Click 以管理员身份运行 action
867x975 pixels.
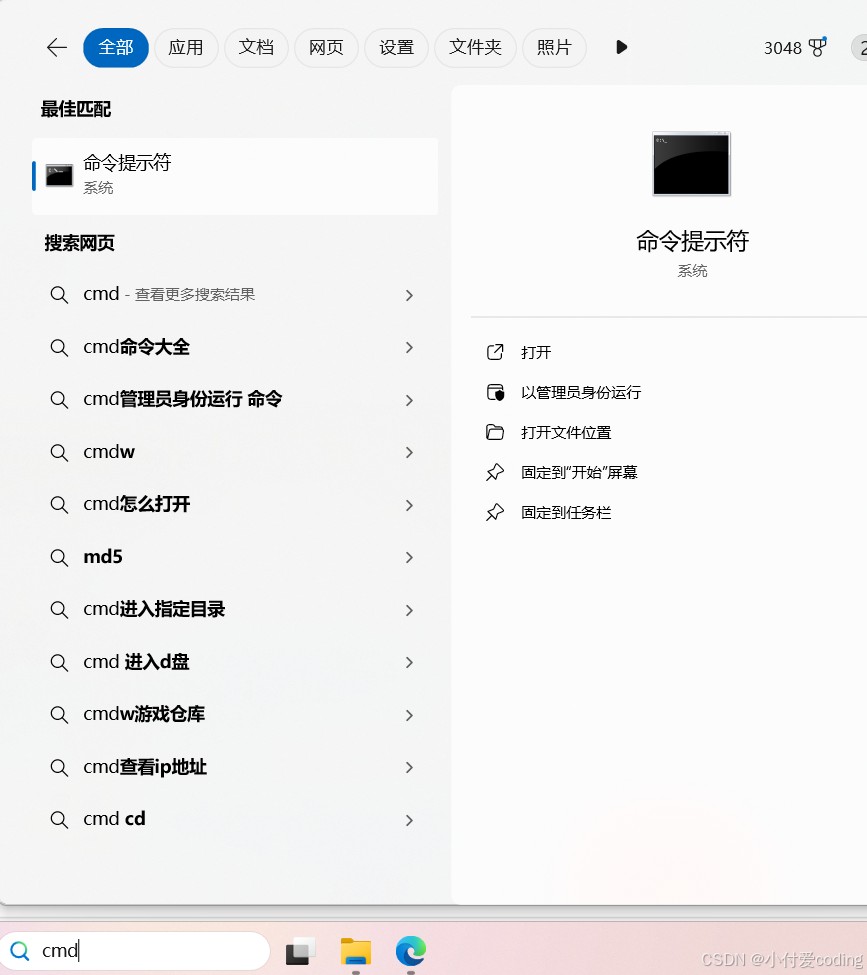tap(581, 392)
